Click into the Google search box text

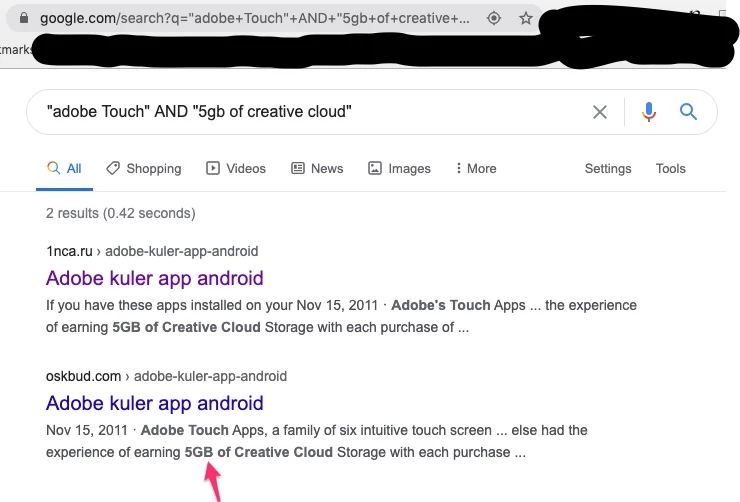pos(199,112)
